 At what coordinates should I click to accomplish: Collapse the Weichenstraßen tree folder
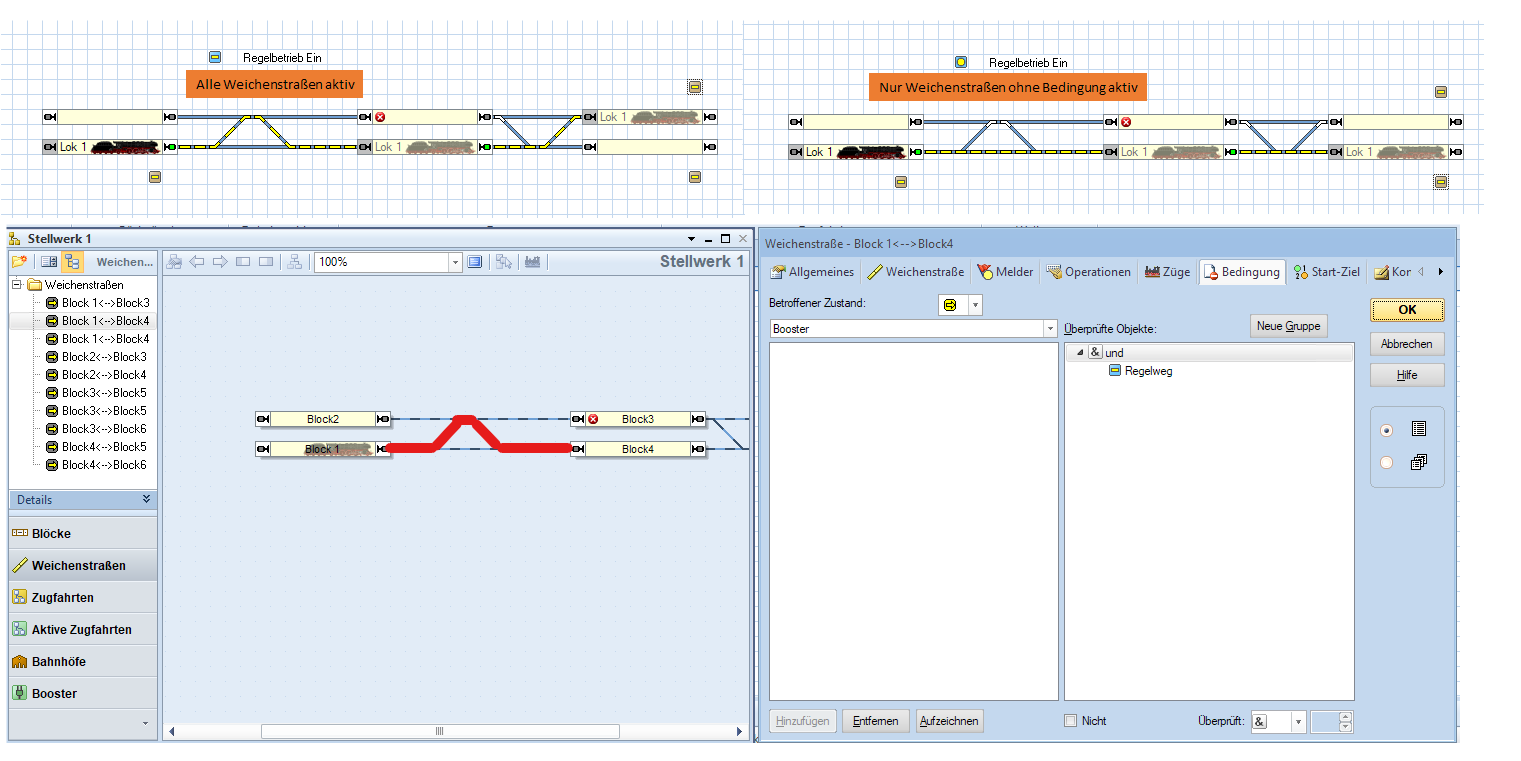click(x=17, y=285)
